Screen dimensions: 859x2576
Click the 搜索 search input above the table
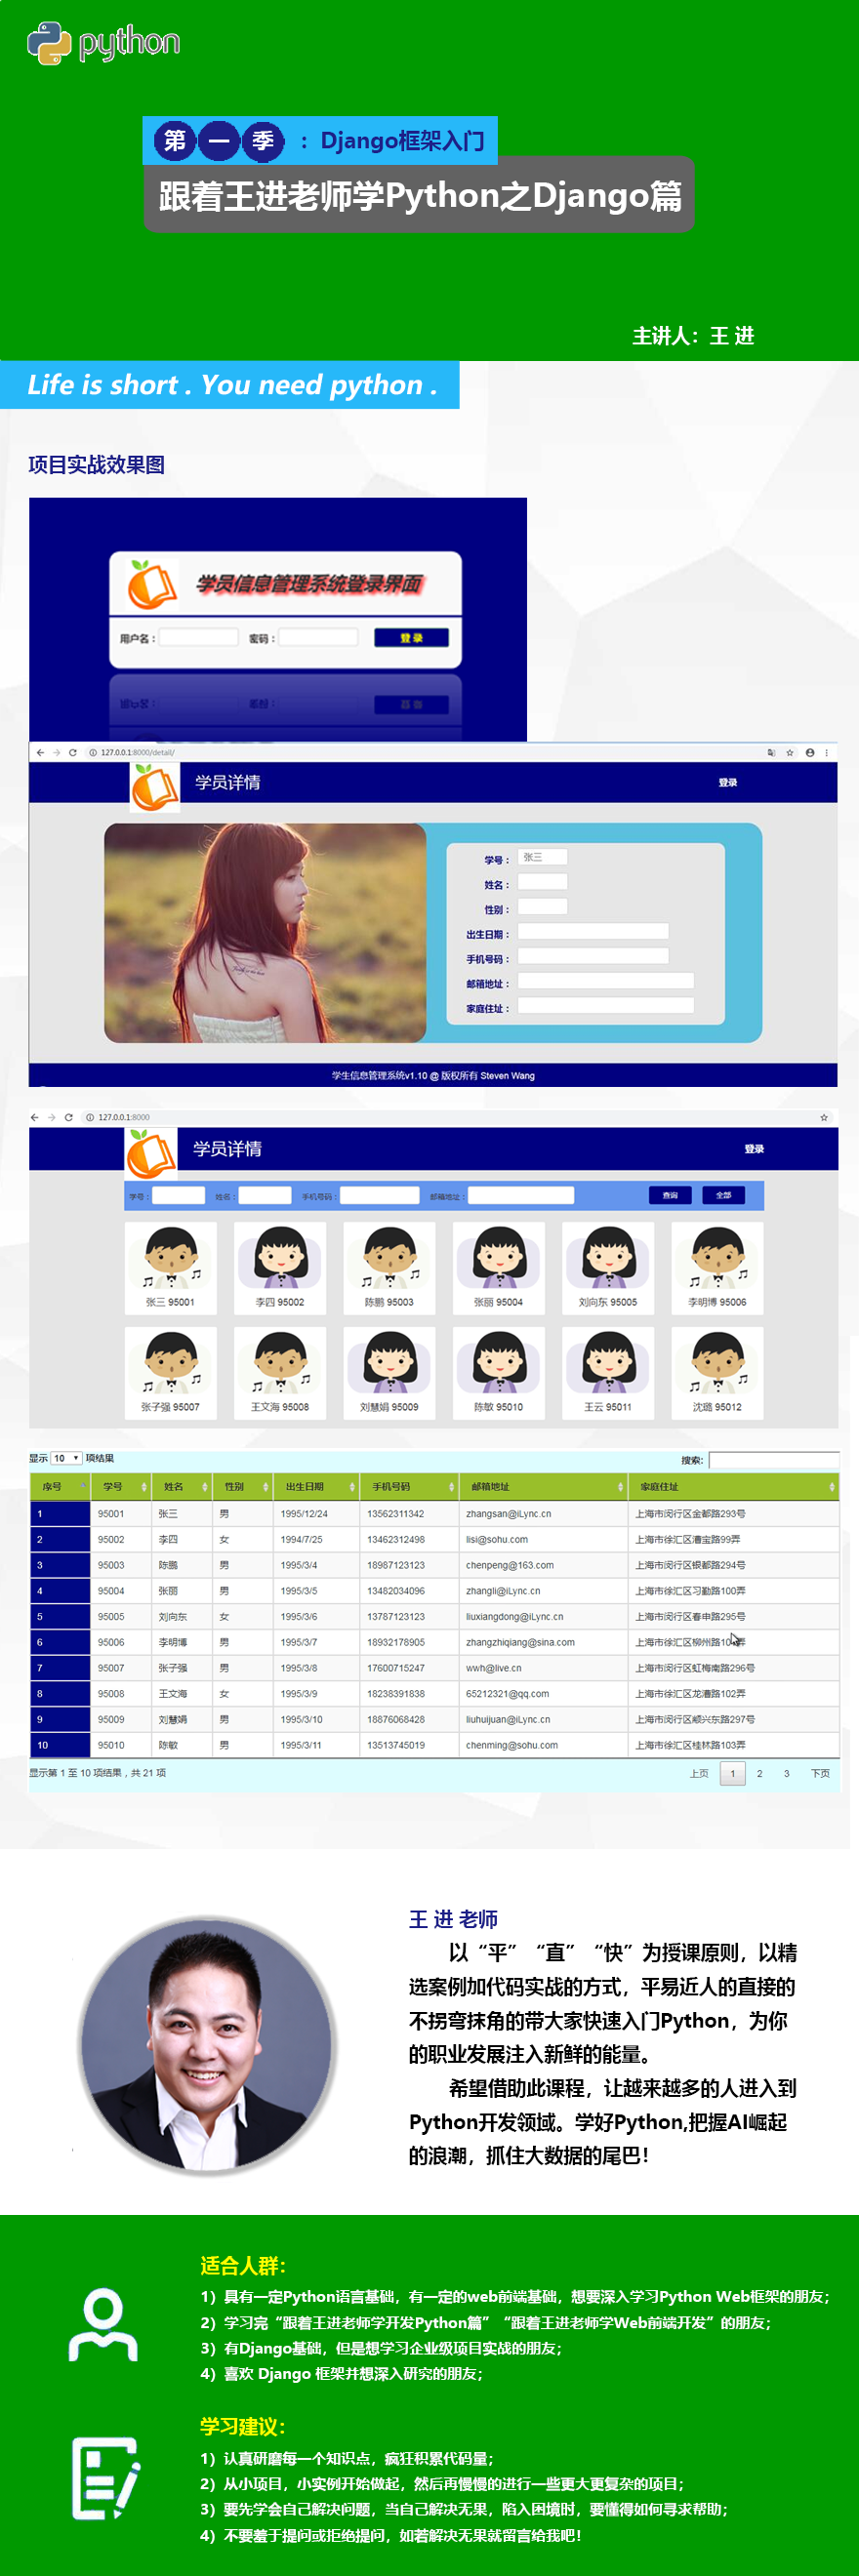tap(772, 1460)
